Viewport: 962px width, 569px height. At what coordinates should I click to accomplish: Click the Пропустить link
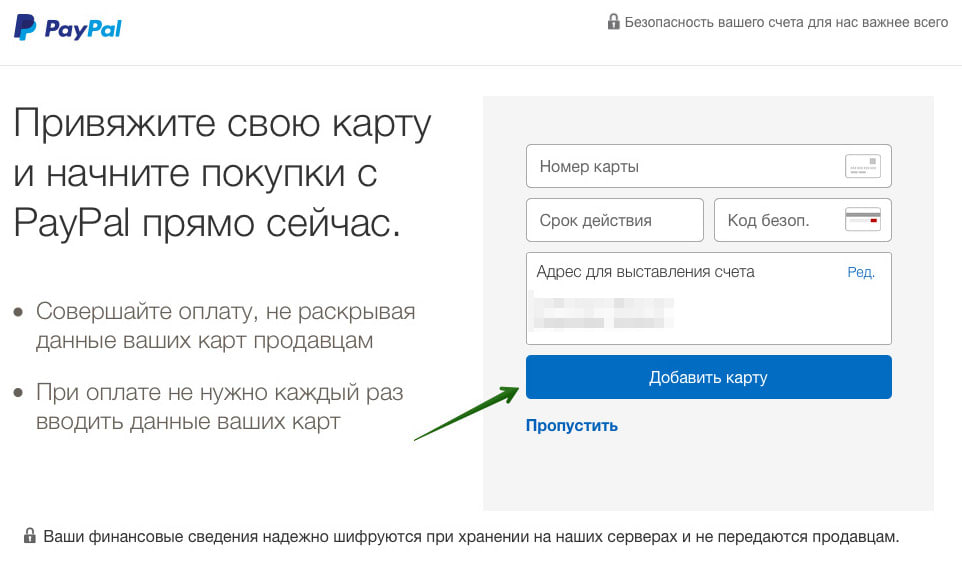(572, 425)
